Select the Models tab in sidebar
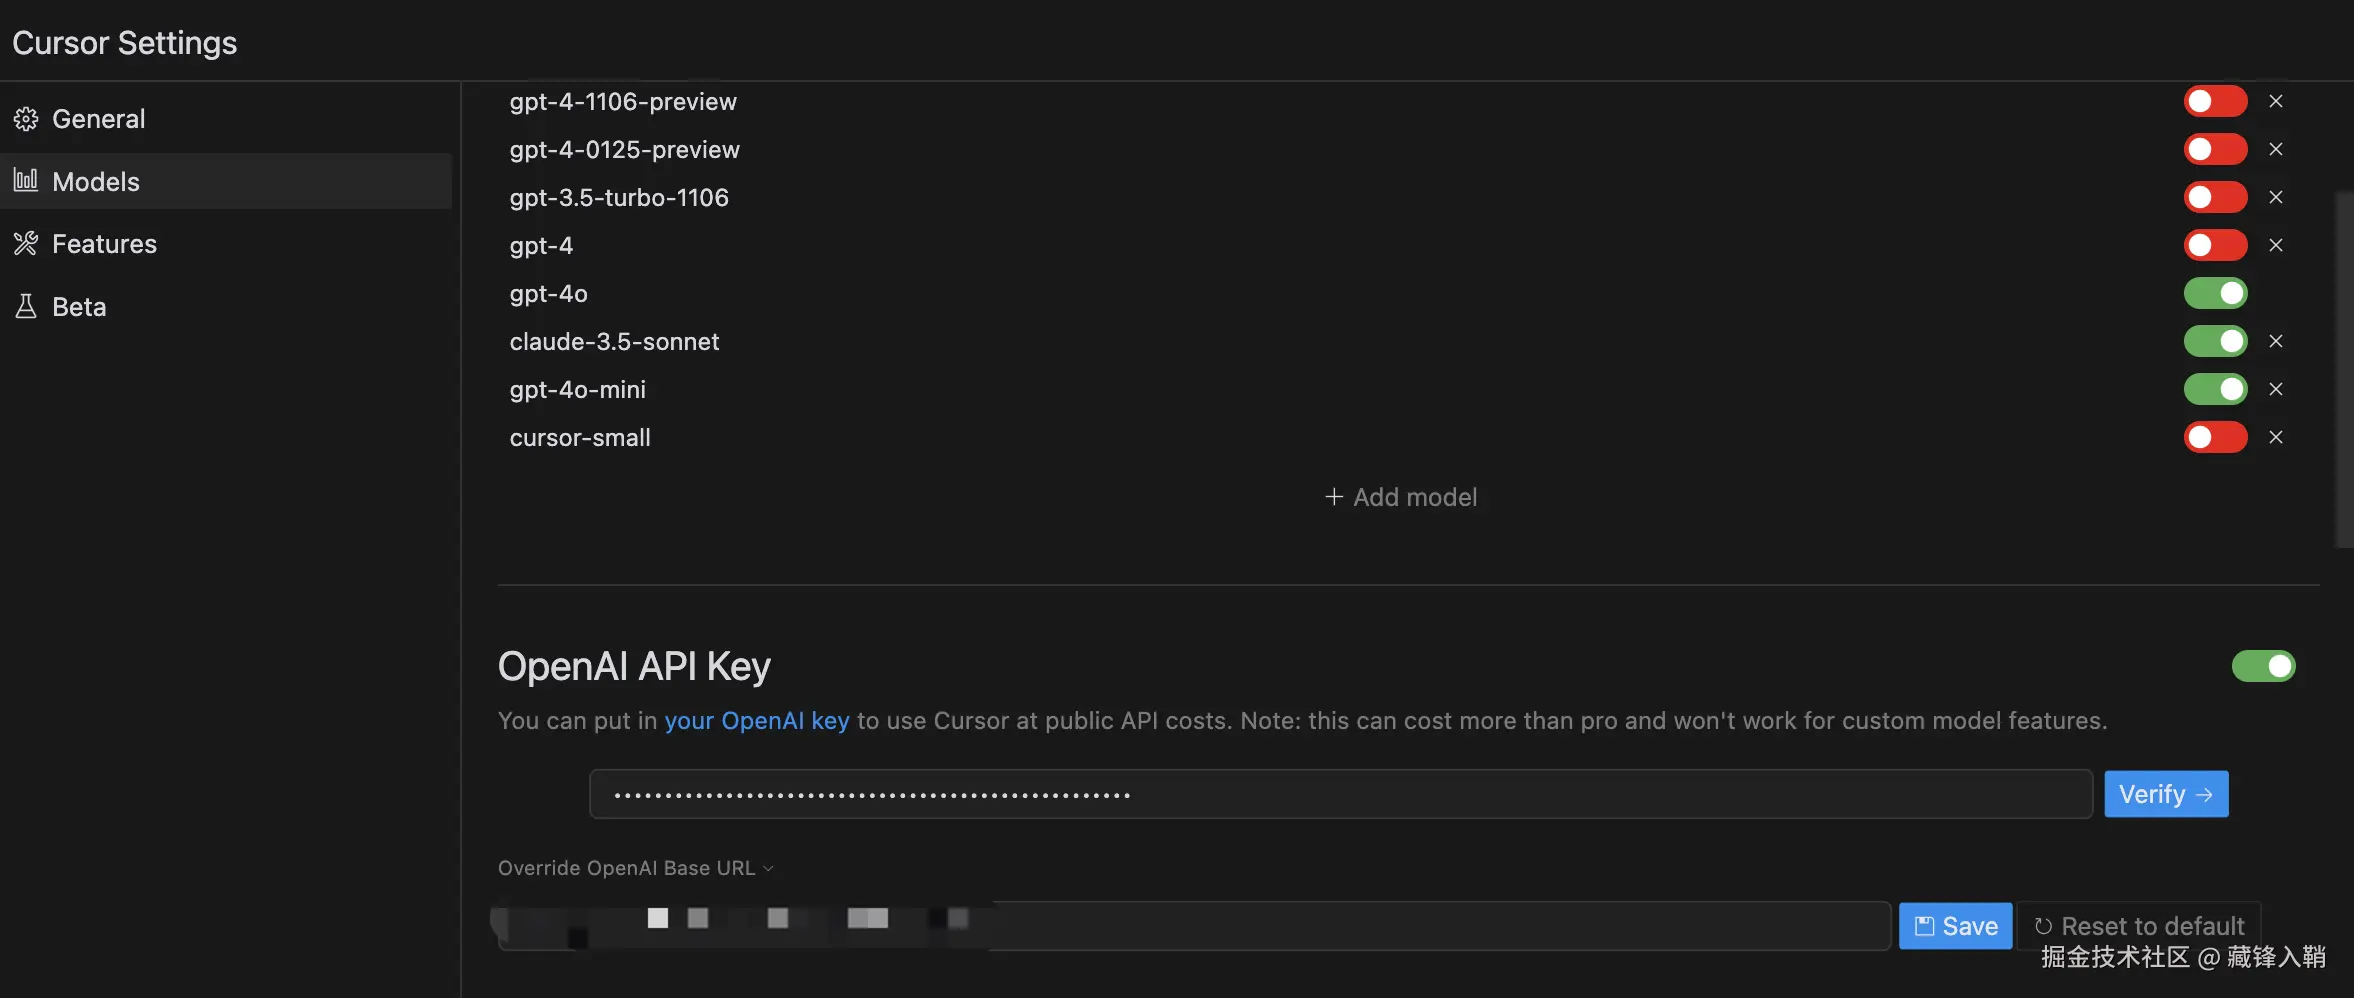Image resolution: width=2354 pixels, height=998 pixels. pos(96,182)
